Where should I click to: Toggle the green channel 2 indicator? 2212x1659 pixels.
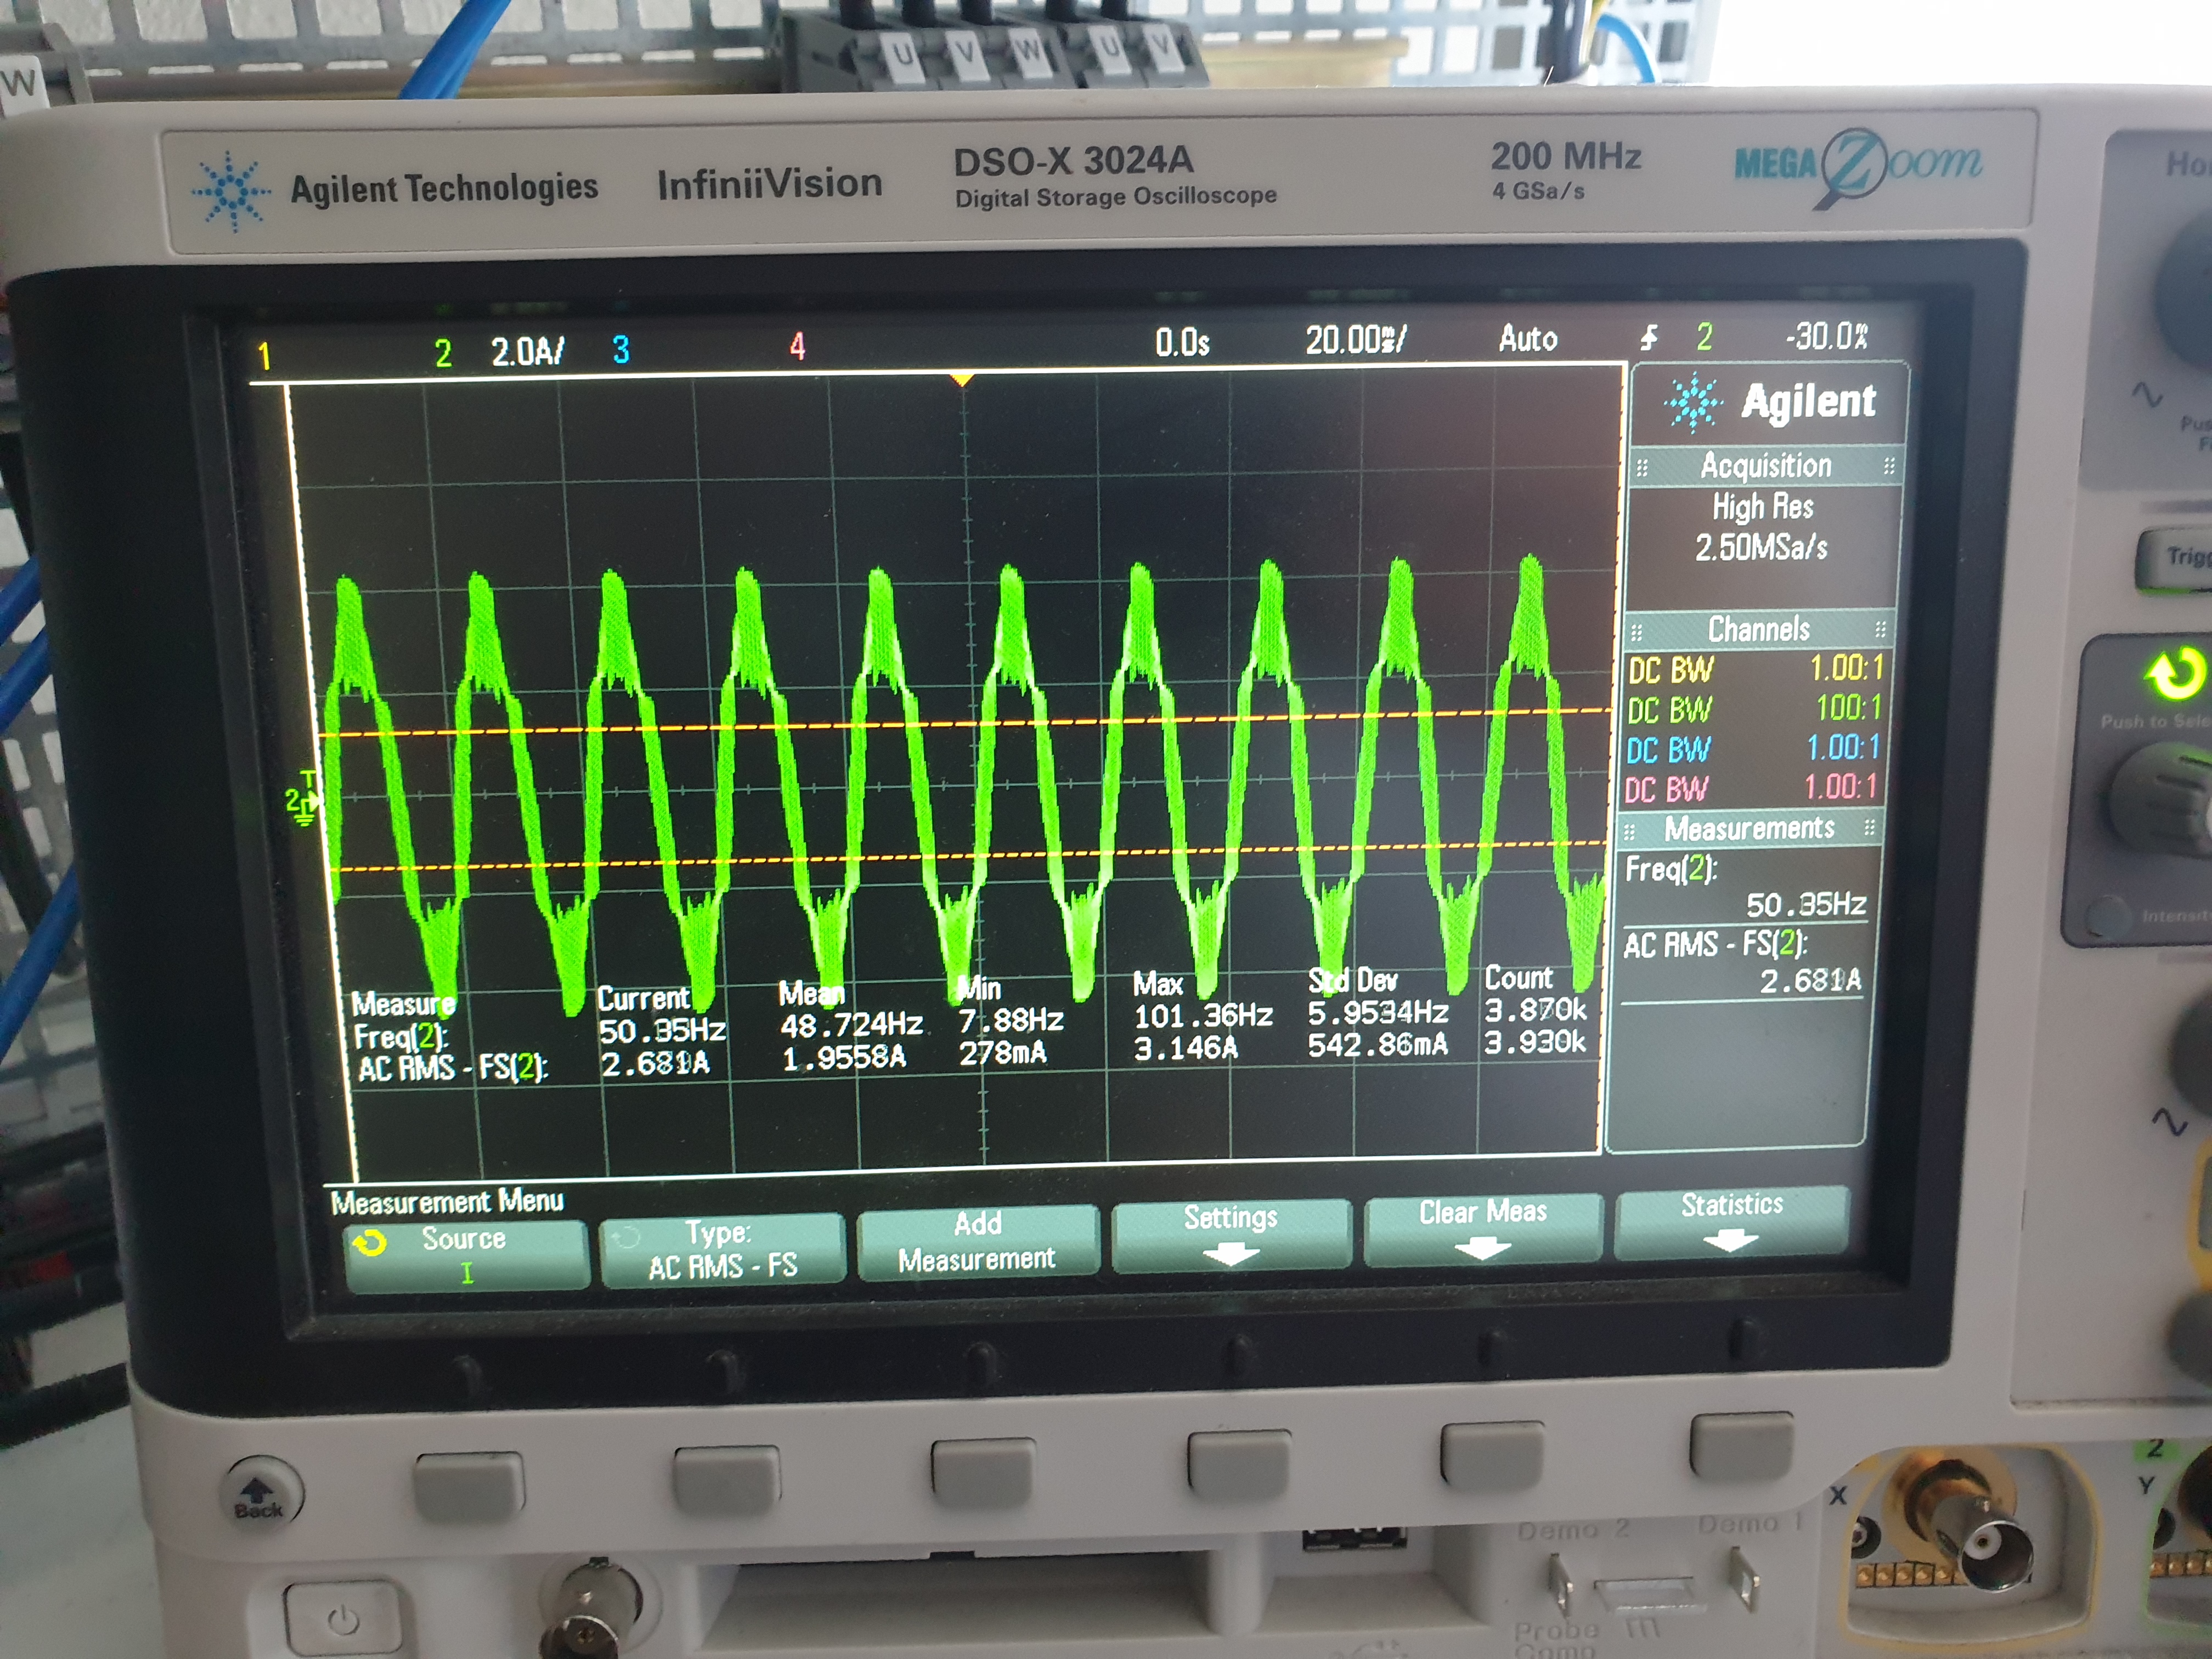point(443,352)
